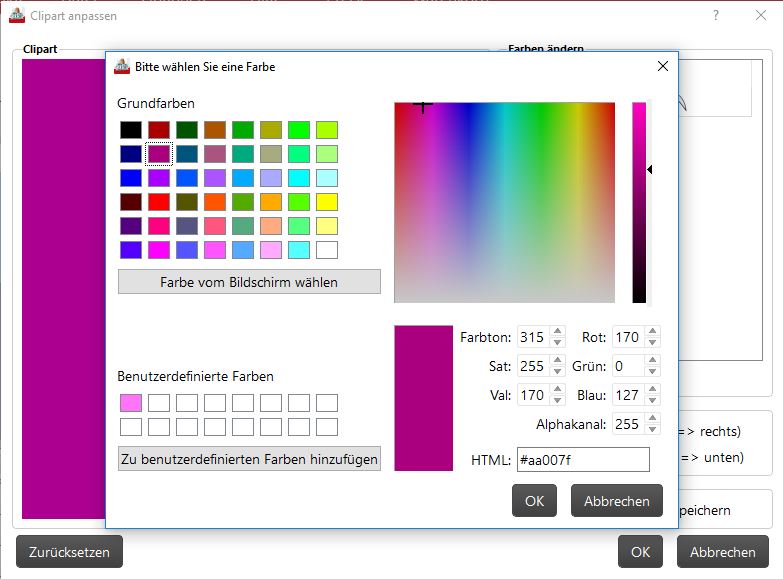Image resolution: width=783 pixels, height=579 pixels.
Task: Choose the pure red basic color swatch
Action: click(x=159, y=202)
